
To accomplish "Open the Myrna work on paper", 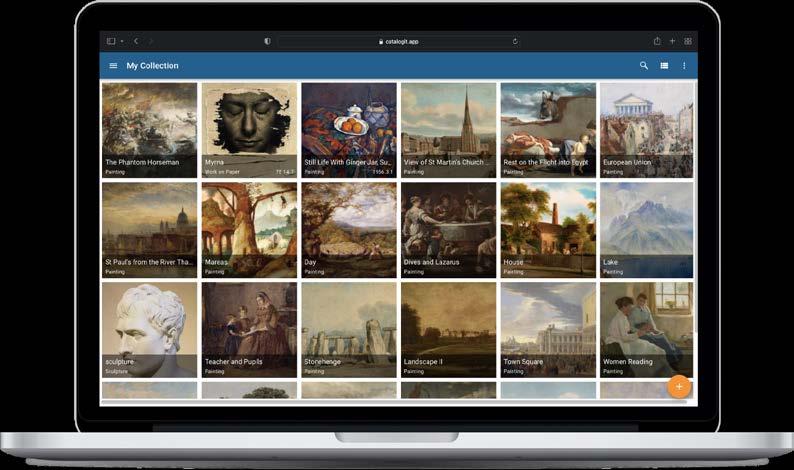I will point(249,130).
